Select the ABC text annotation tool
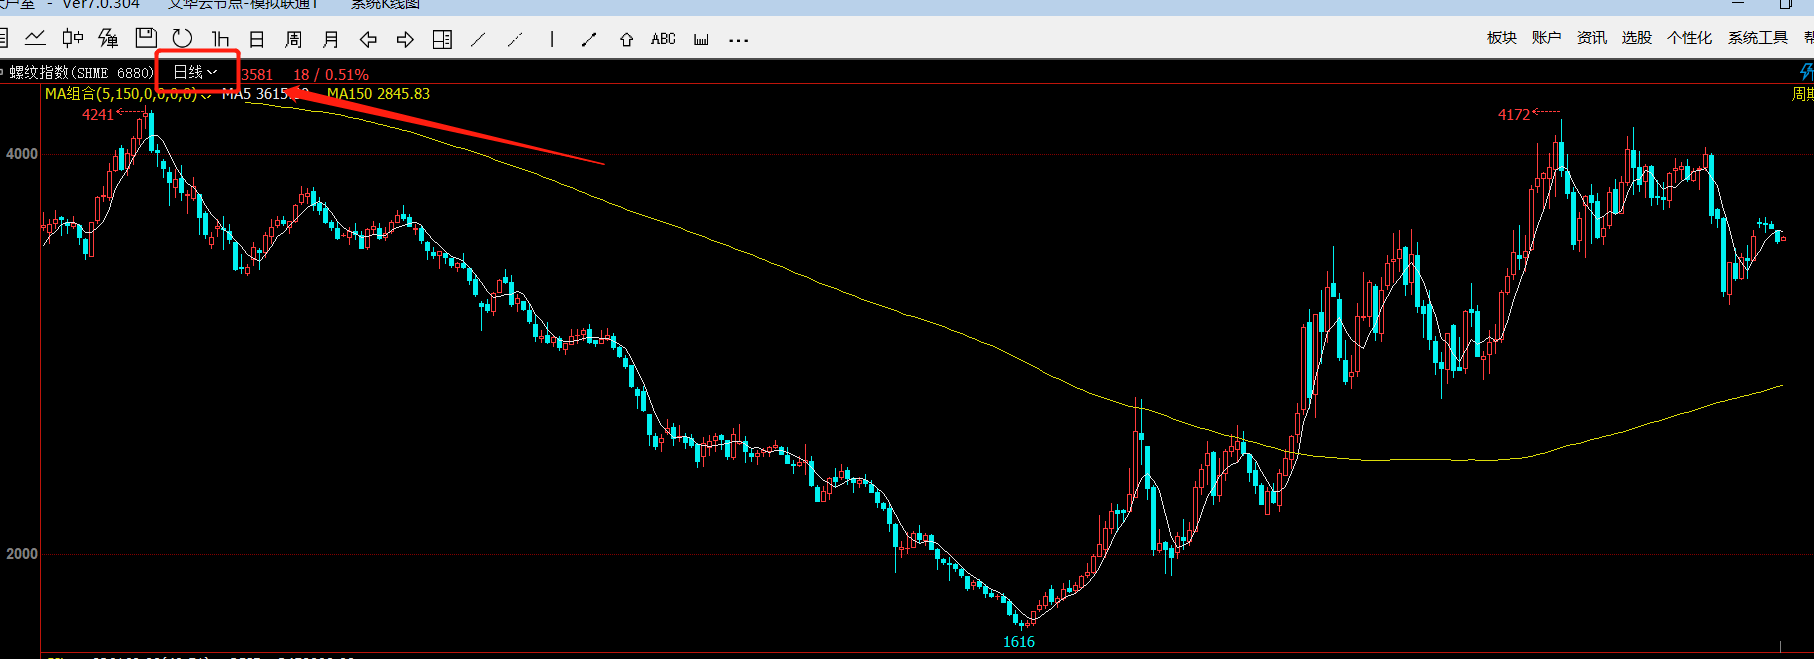 (x=663, y=39)
